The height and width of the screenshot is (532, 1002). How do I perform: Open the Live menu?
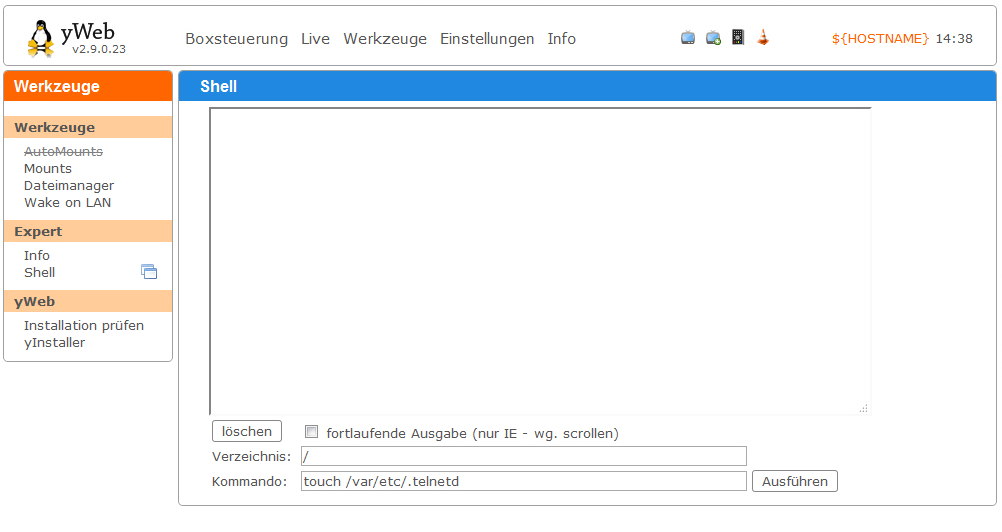click(x=315, y=39)
